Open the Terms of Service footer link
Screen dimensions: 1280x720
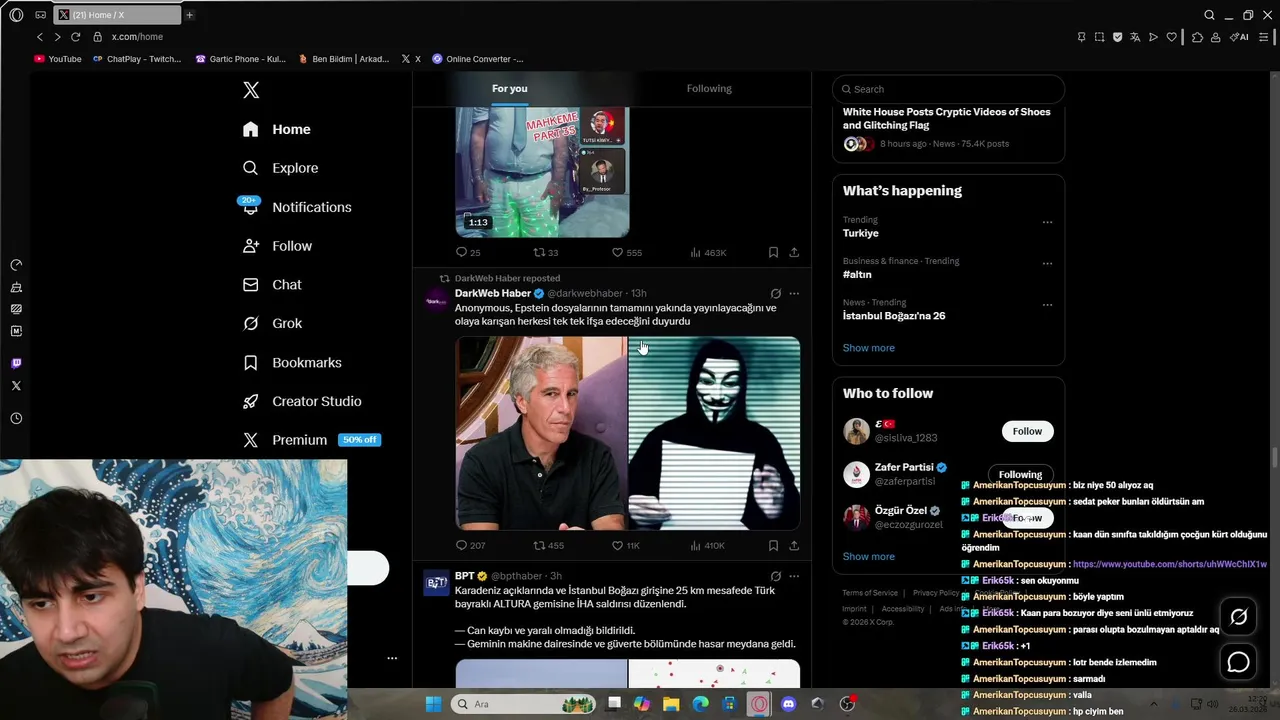[x=870, y=593]
